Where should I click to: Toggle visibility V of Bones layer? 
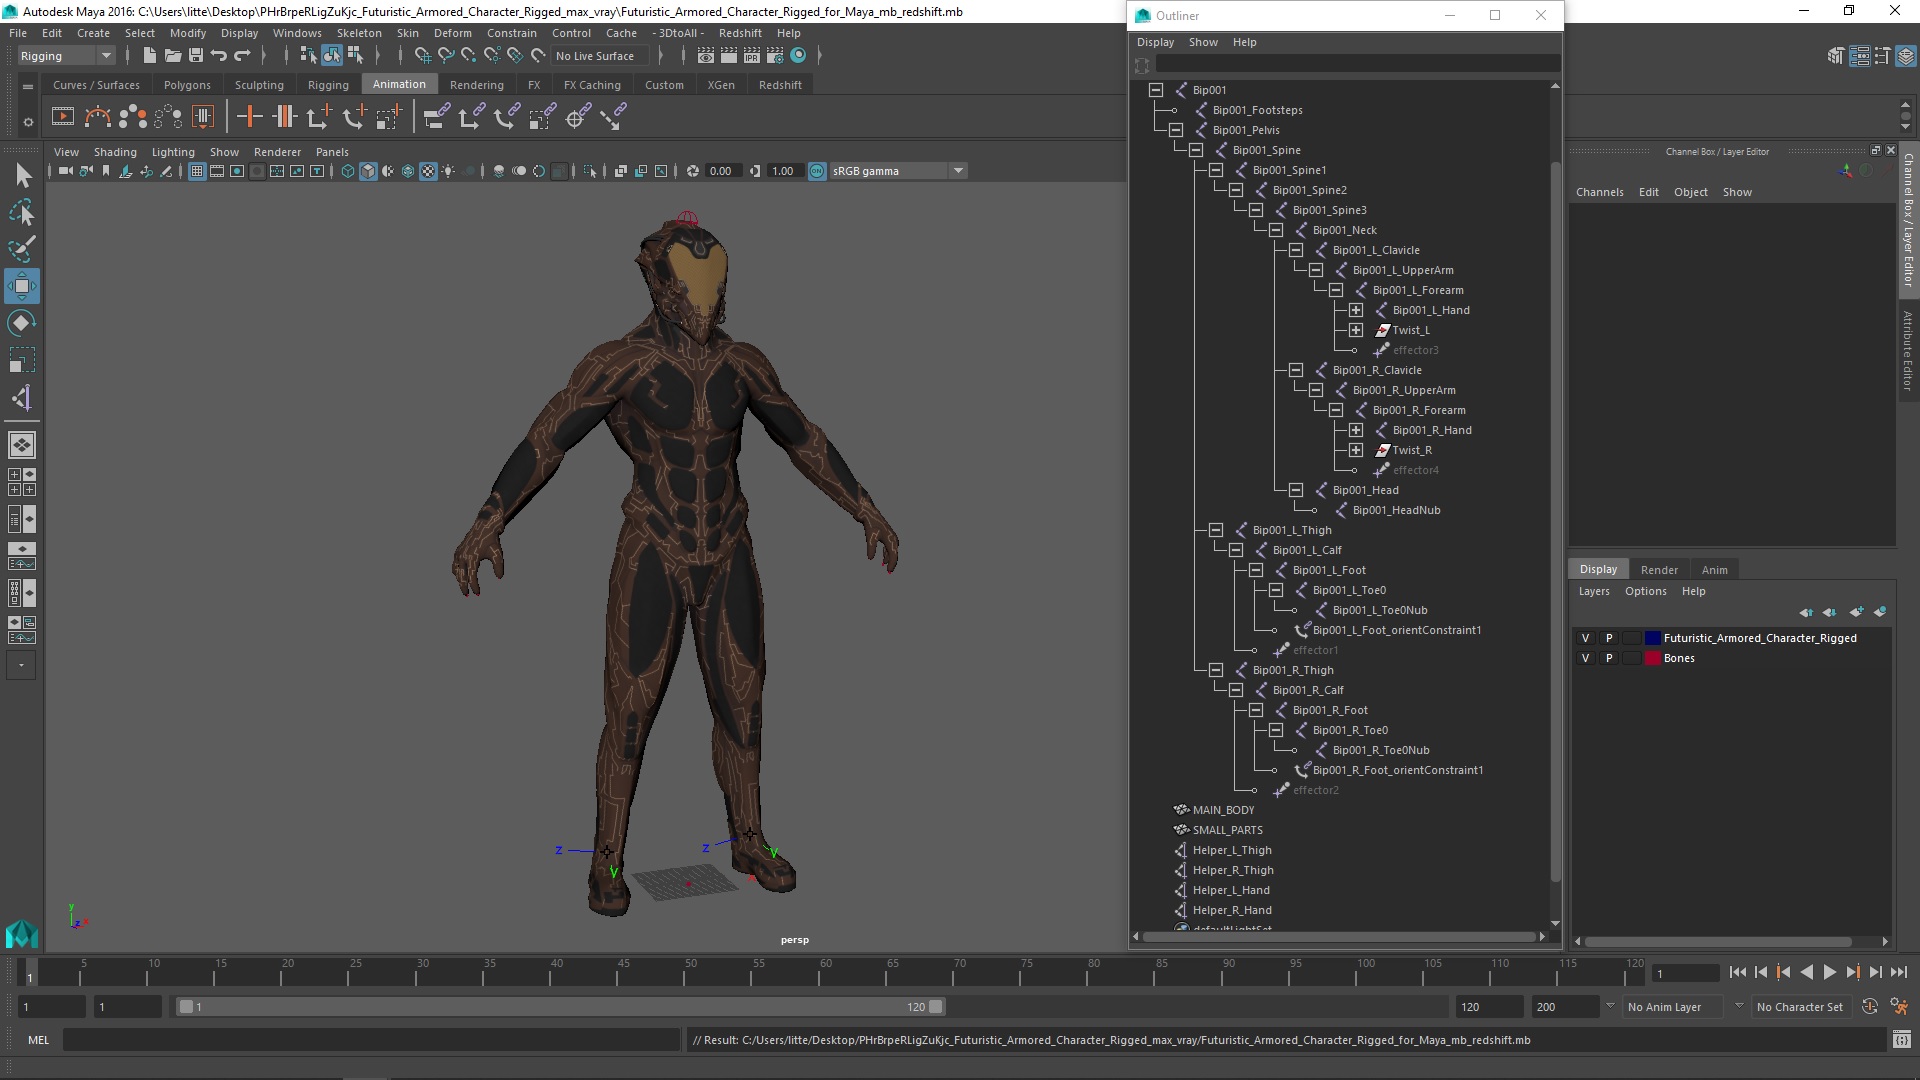1585,658
